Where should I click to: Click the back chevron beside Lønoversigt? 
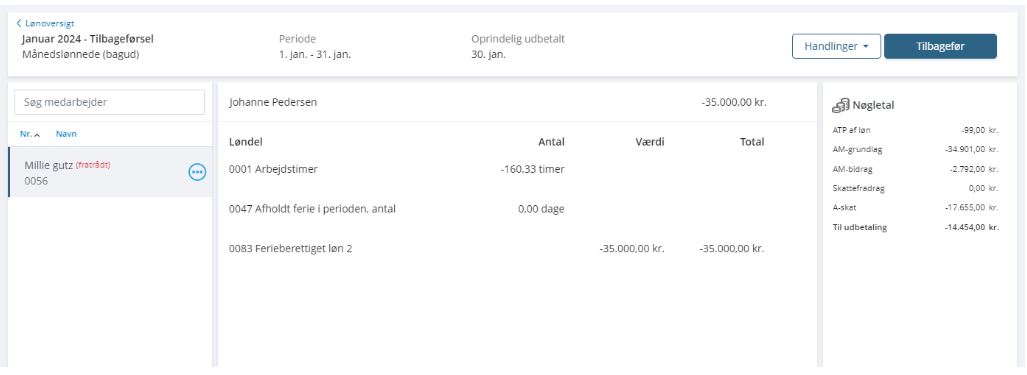19,24
